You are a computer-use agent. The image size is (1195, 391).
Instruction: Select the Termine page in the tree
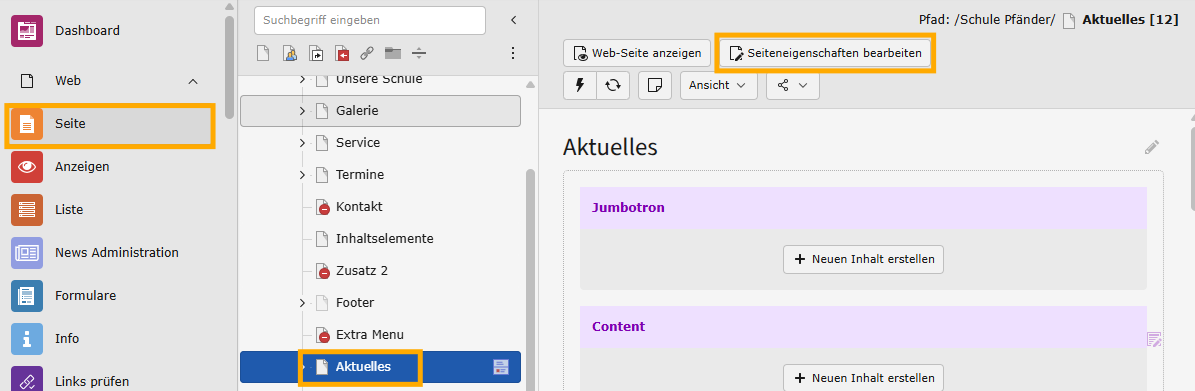pyautogui.click(x=360, y=175)
